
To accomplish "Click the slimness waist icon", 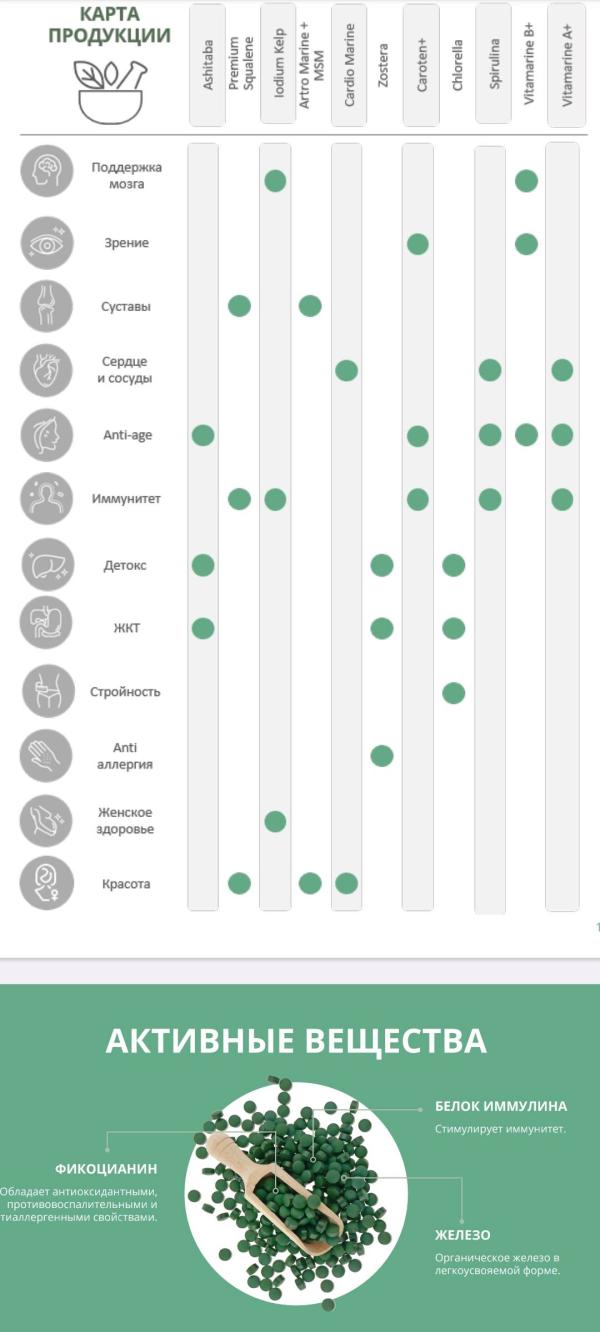I will 47,691.
